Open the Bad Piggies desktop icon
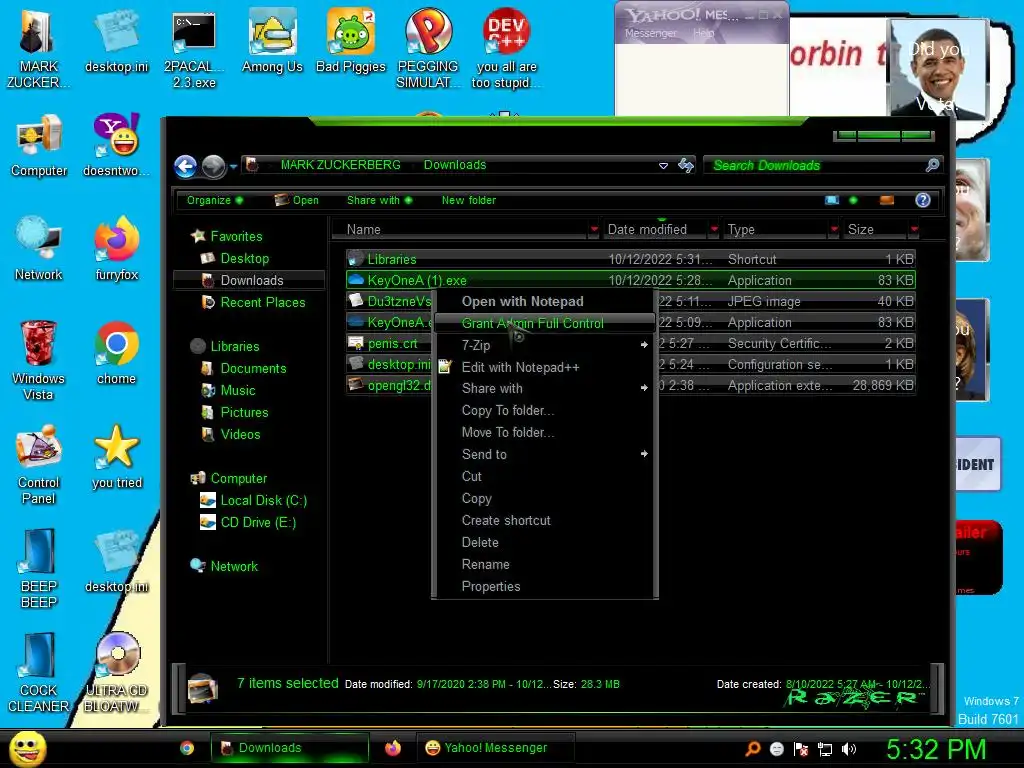Screen dimensions: 1024x768 pos(351,40)
